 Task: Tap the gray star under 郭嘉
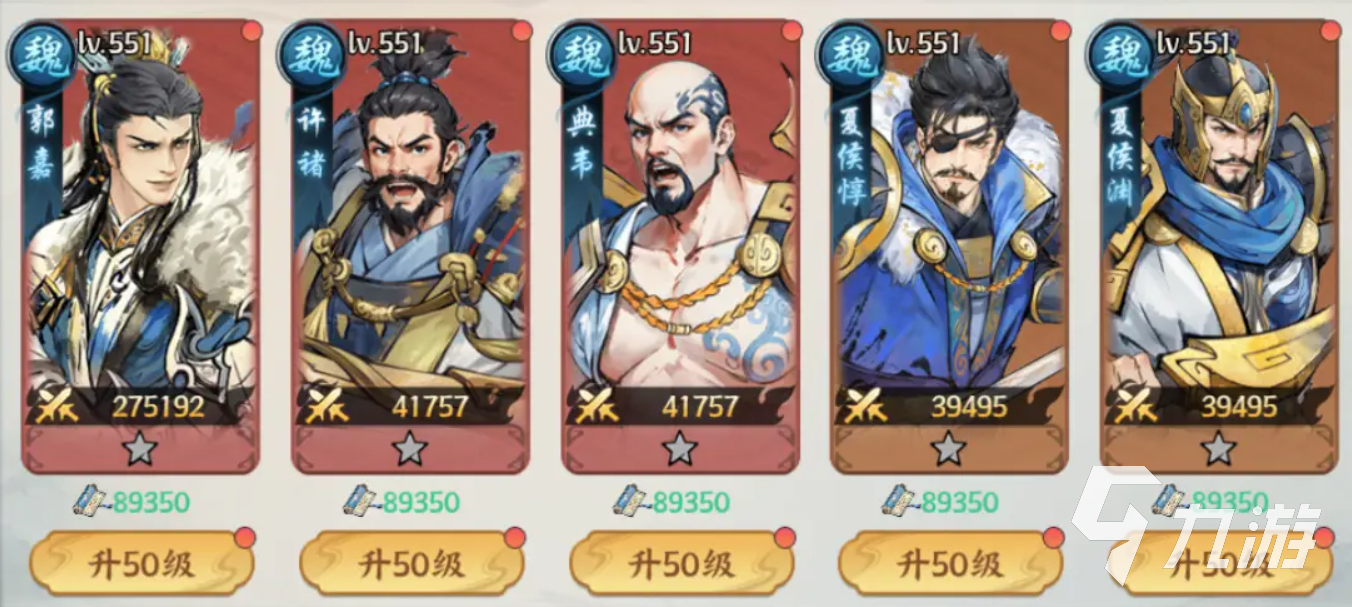coord(140,449)
